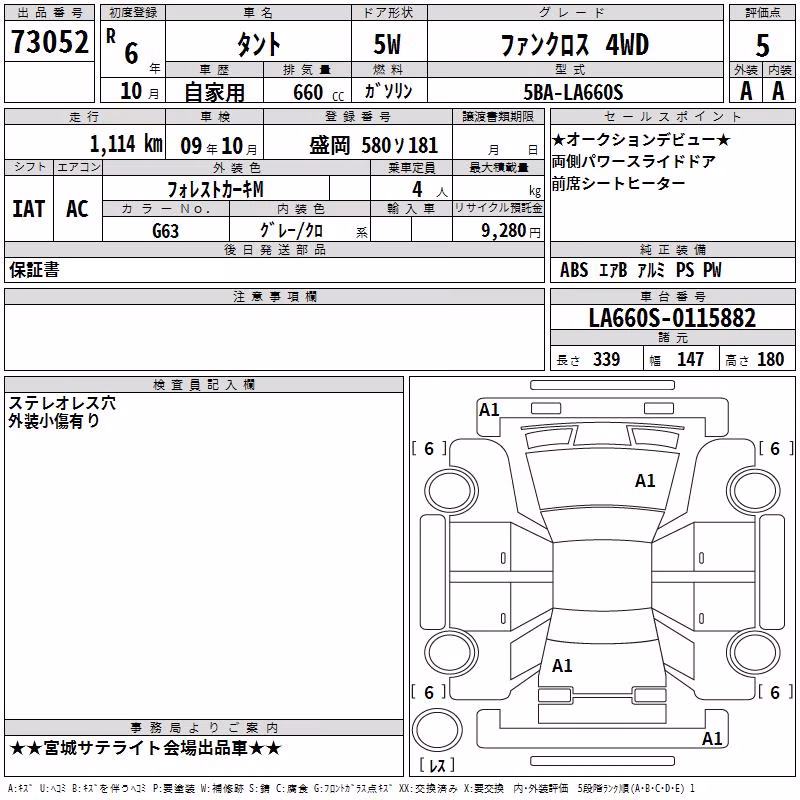This screenshot has height=800, width=800.
Task: Click the 検査員記入欄 header
Action: (x=204, y=385)
